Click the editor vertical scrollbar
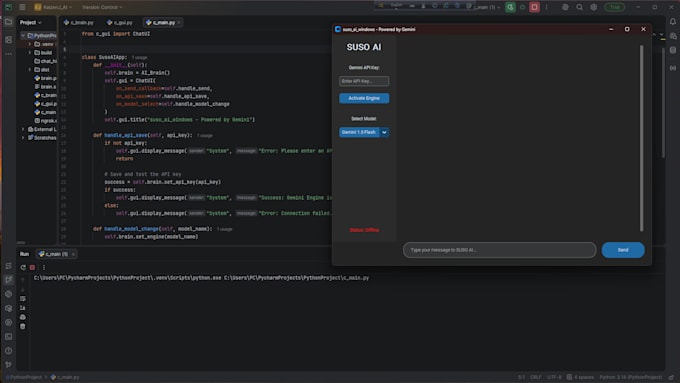The width and height of the screenshot is (680, 383). 663,102
